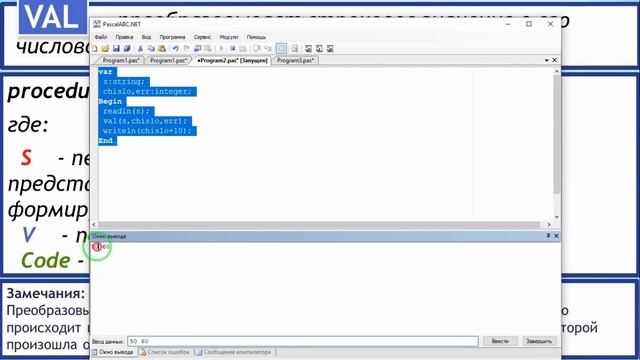
Task: Open the Правка menu
Action: (124, 37)
